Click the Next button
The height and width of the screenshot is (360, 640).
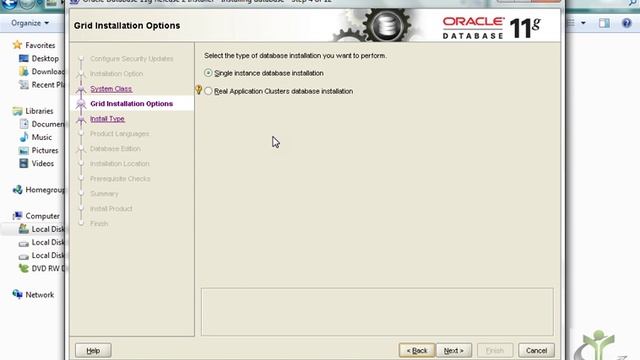coord(454,350)
